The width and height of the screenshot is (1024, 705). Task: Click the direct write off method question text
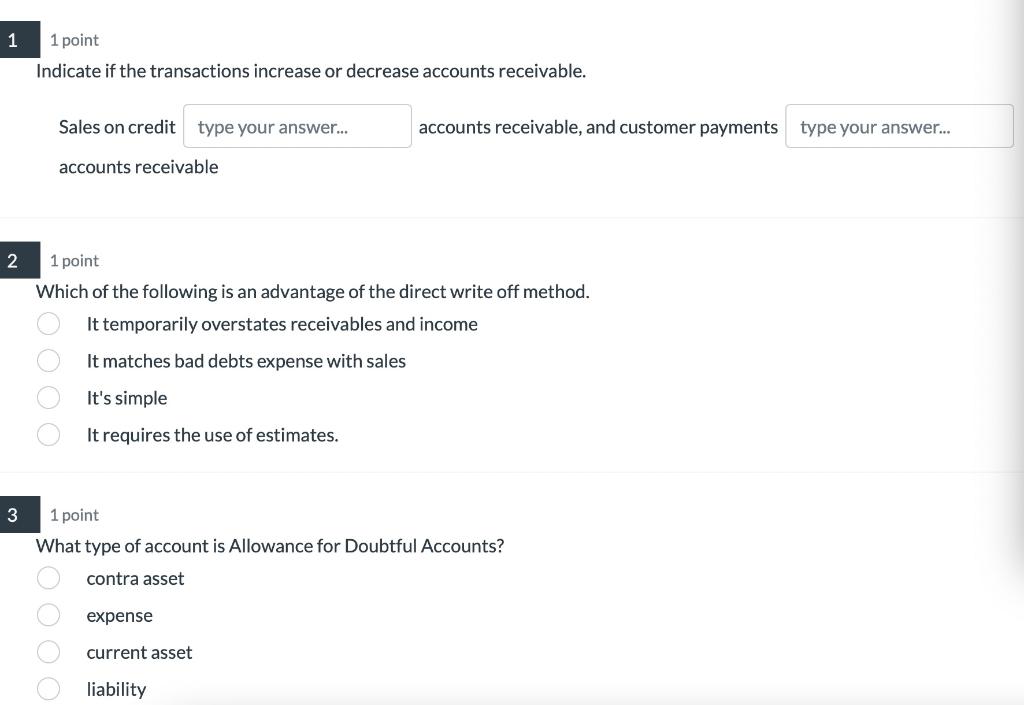point(313,291)
